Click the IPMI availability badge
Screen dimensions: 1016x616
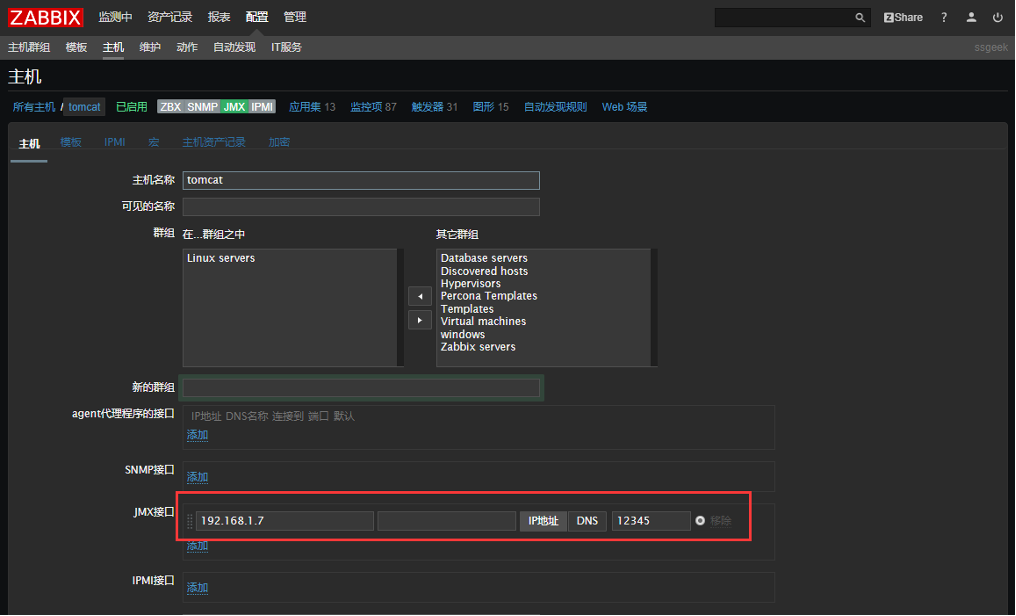point(262,107)
